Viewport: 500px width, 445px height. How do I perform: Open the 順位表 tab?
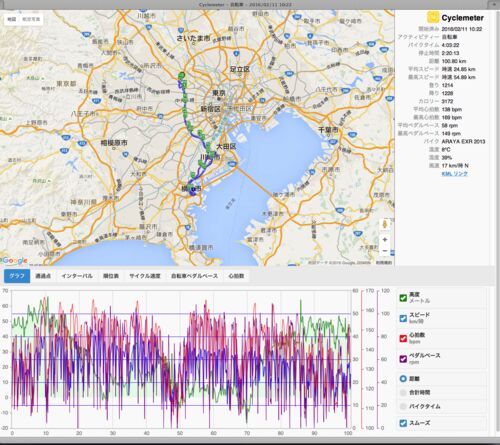[x=111, y=276]
